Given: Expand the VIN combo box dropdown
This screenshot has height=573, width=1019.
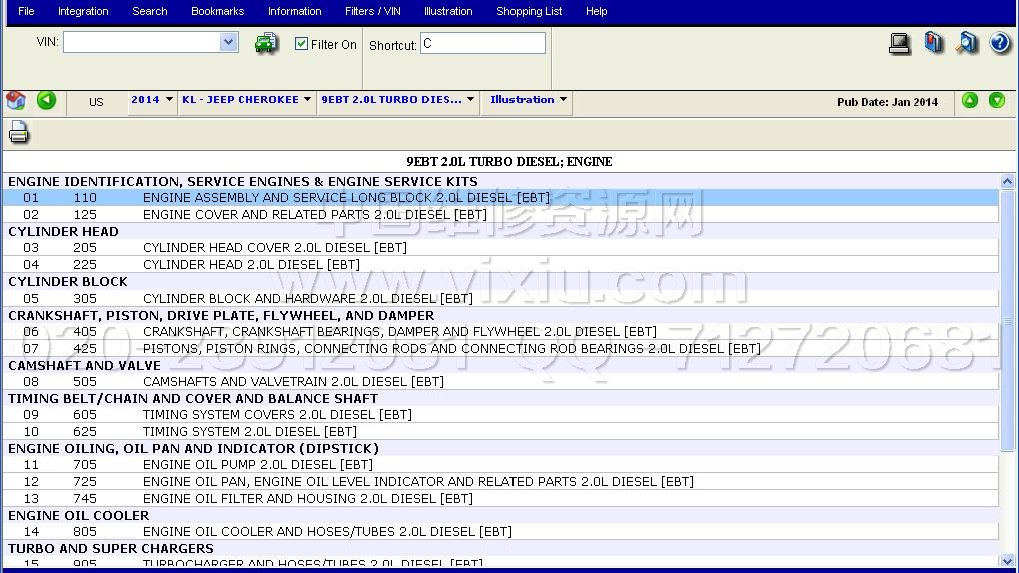Looking at the screenshot, I should pos(229,42).
